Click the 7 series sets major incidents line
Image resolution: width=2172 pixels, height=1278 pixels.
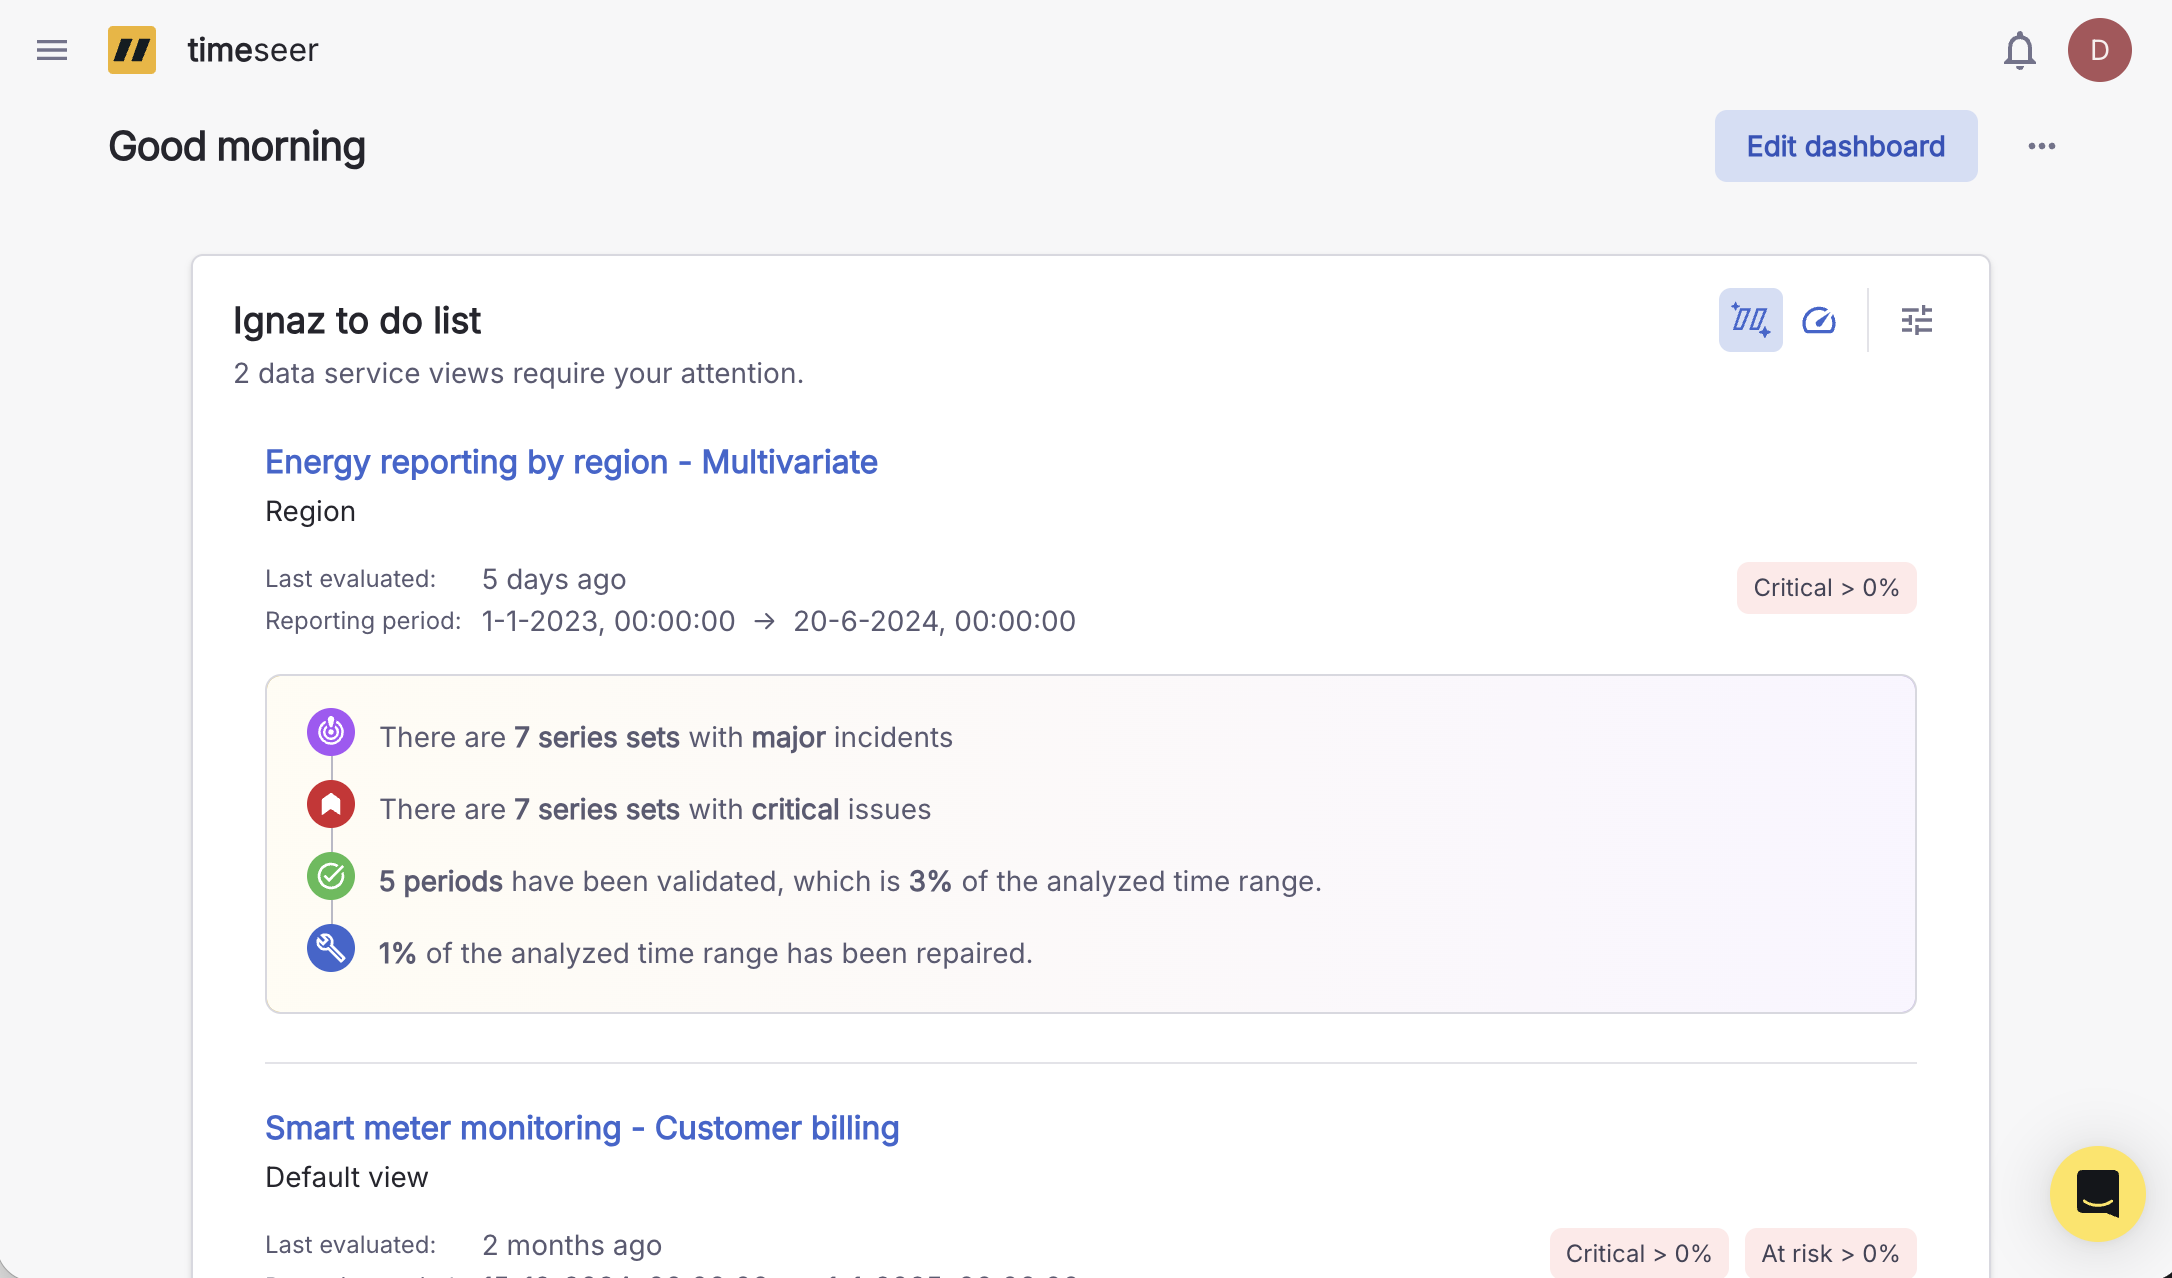pos(666,737)
